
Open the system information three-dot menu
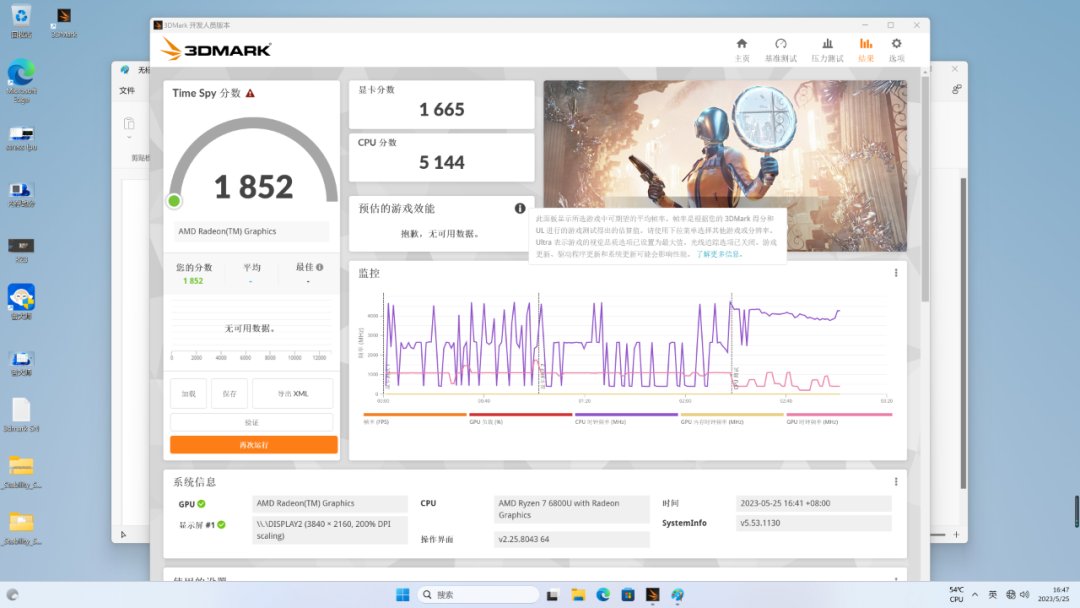[895, 481]
